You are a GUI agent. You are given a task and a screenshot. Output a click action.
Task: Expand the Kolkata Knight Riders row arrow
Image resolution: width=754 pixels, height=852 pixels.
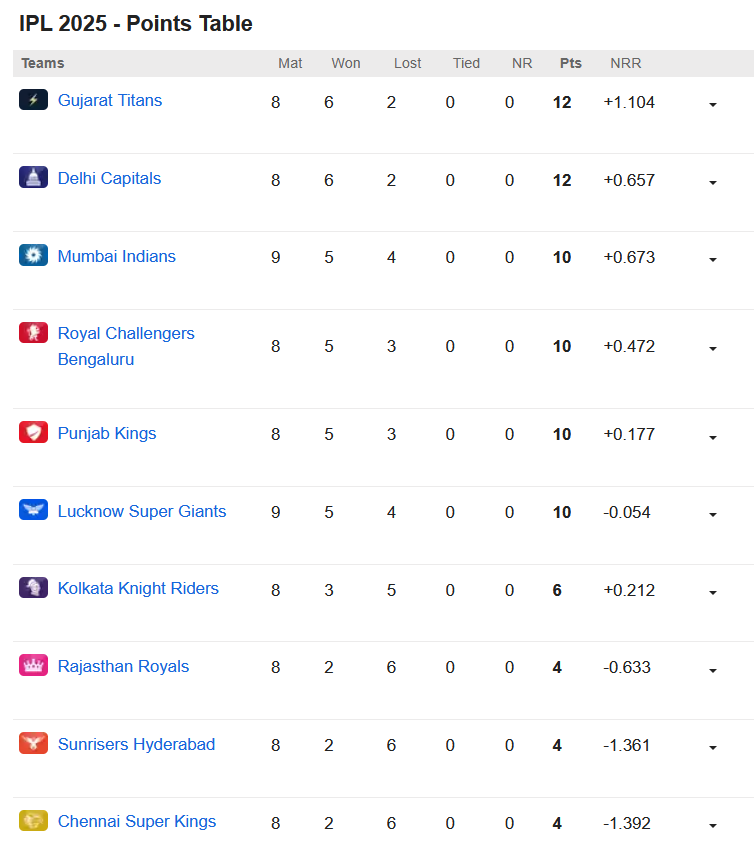(713, 592)
